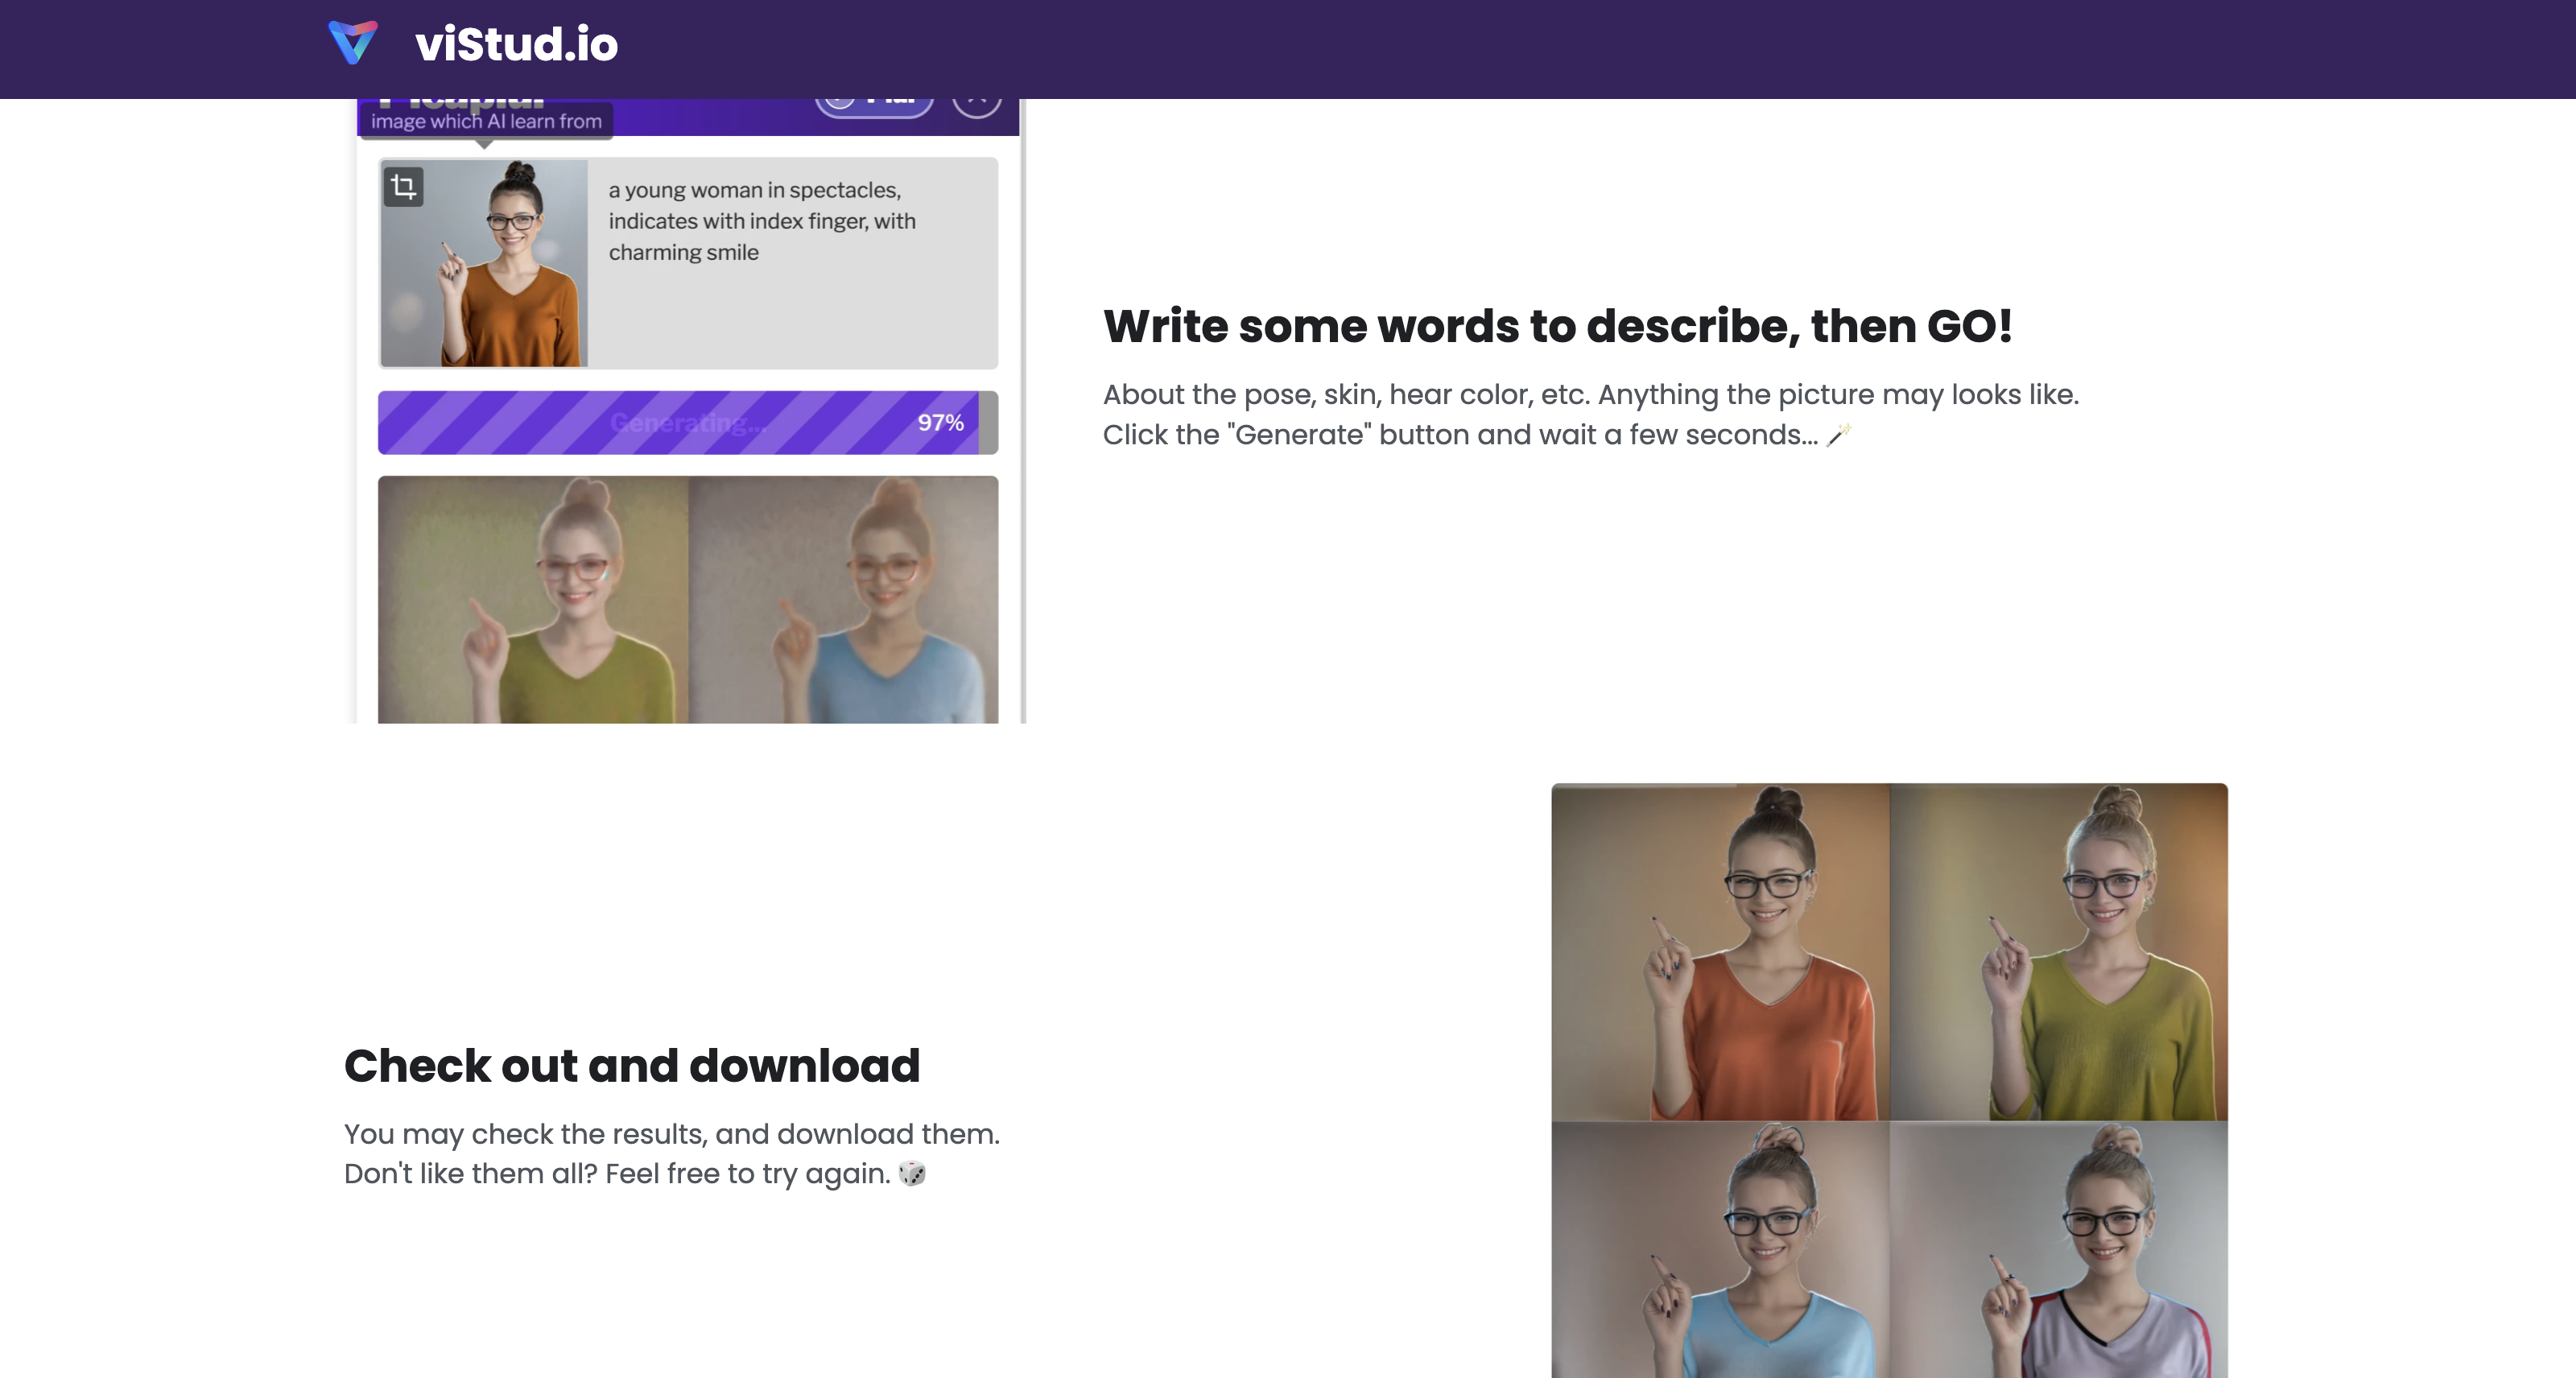Viewport: 2576px width, 1378px height.
Task: Click the "97%" progress value
Action: (x=941, y=423)
